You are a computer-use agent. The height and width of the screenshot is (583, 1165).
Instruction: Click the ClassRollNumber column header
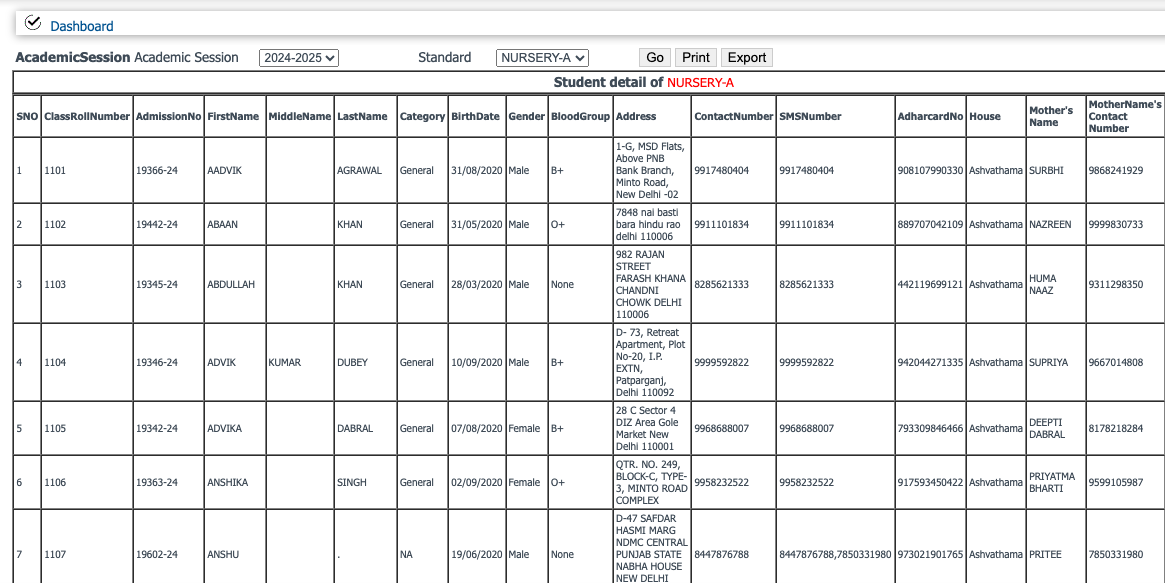(x=87, y=117)
